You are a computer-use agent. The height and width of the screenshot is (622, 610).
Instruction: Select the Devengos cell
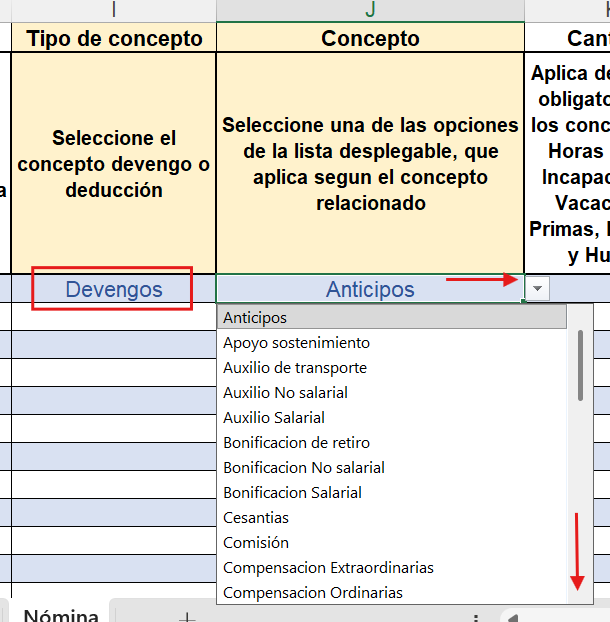point(113,289)
